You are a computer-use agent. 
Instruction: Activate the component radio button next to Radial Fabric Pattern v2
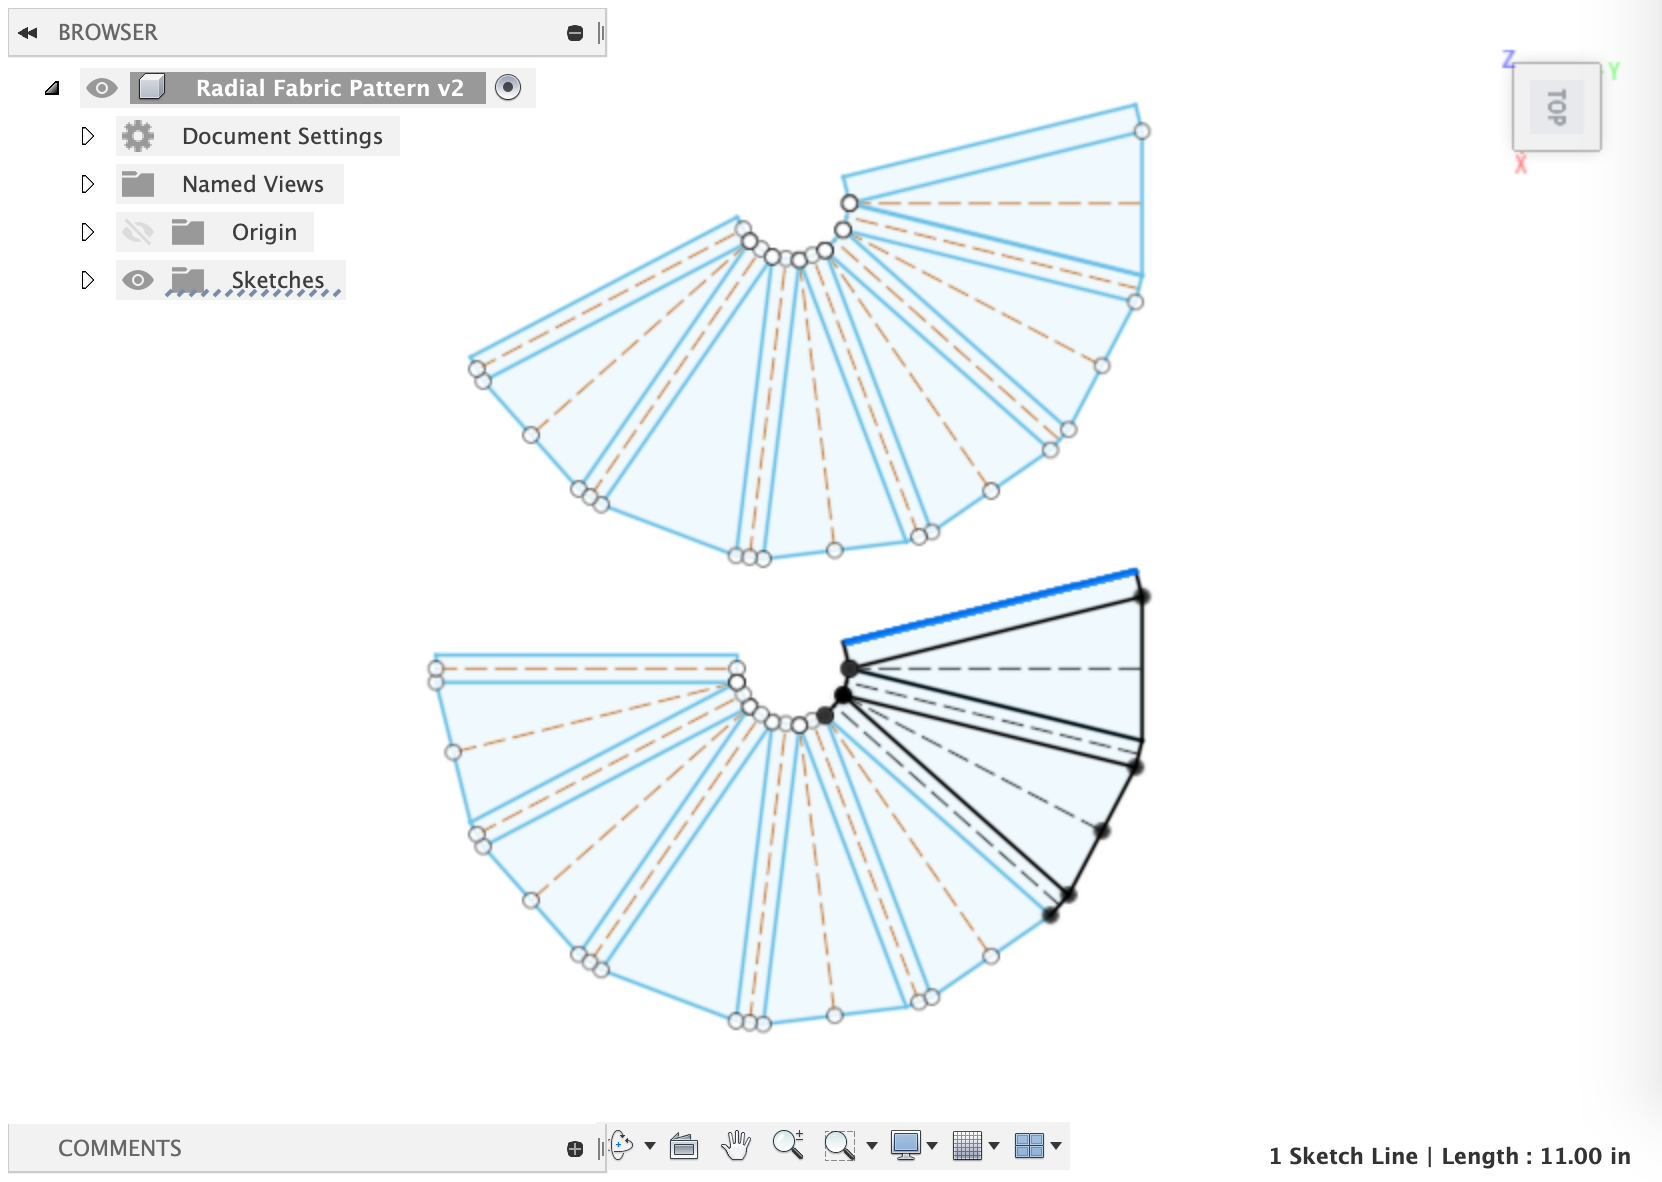(x=509, y=88)
